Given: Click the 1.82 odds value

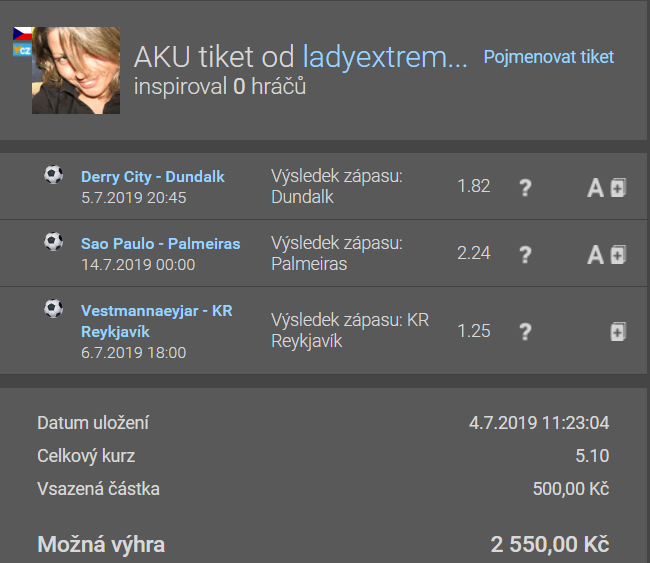Looking at the screenshot, I should [473, 186].
